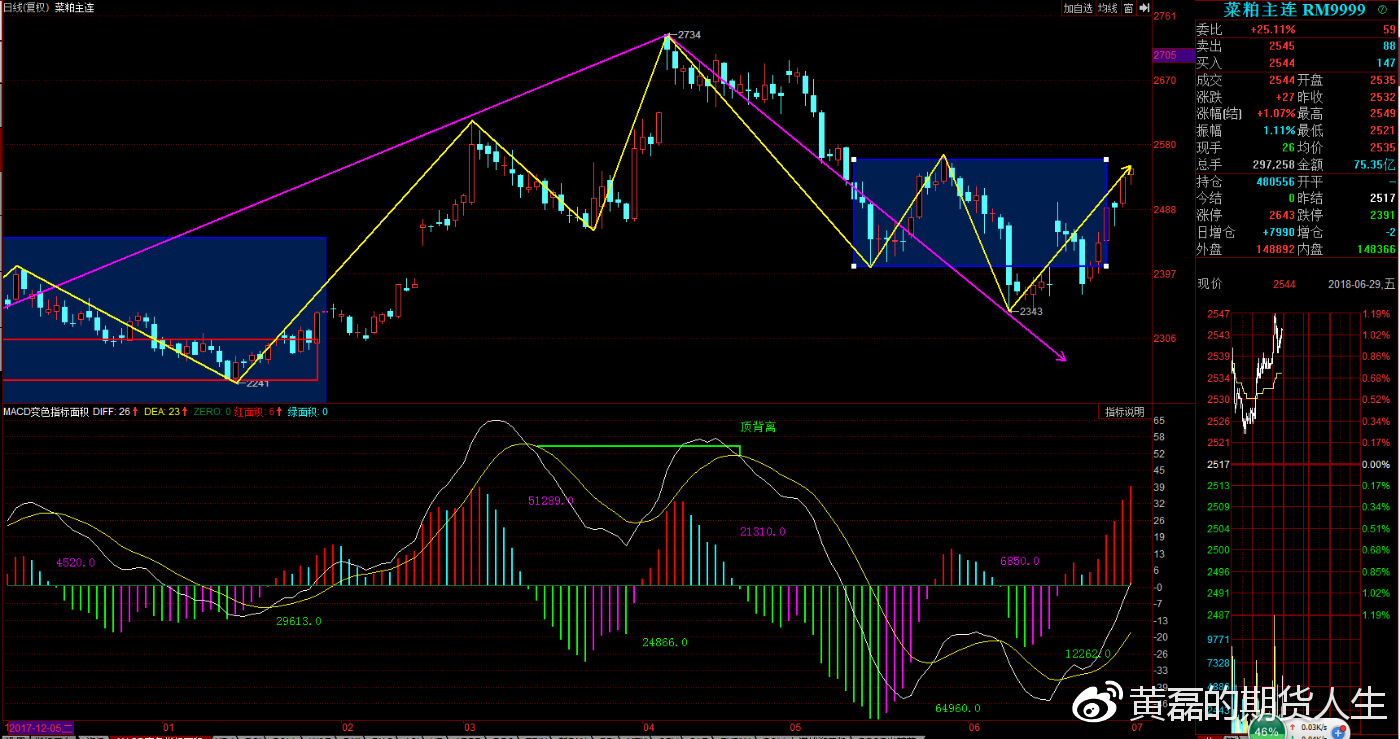Image resolution: width=1400 pixels, height=739 pixels.
Task: Click the MACD变色指标面积 indicator name
Action: 46,411
